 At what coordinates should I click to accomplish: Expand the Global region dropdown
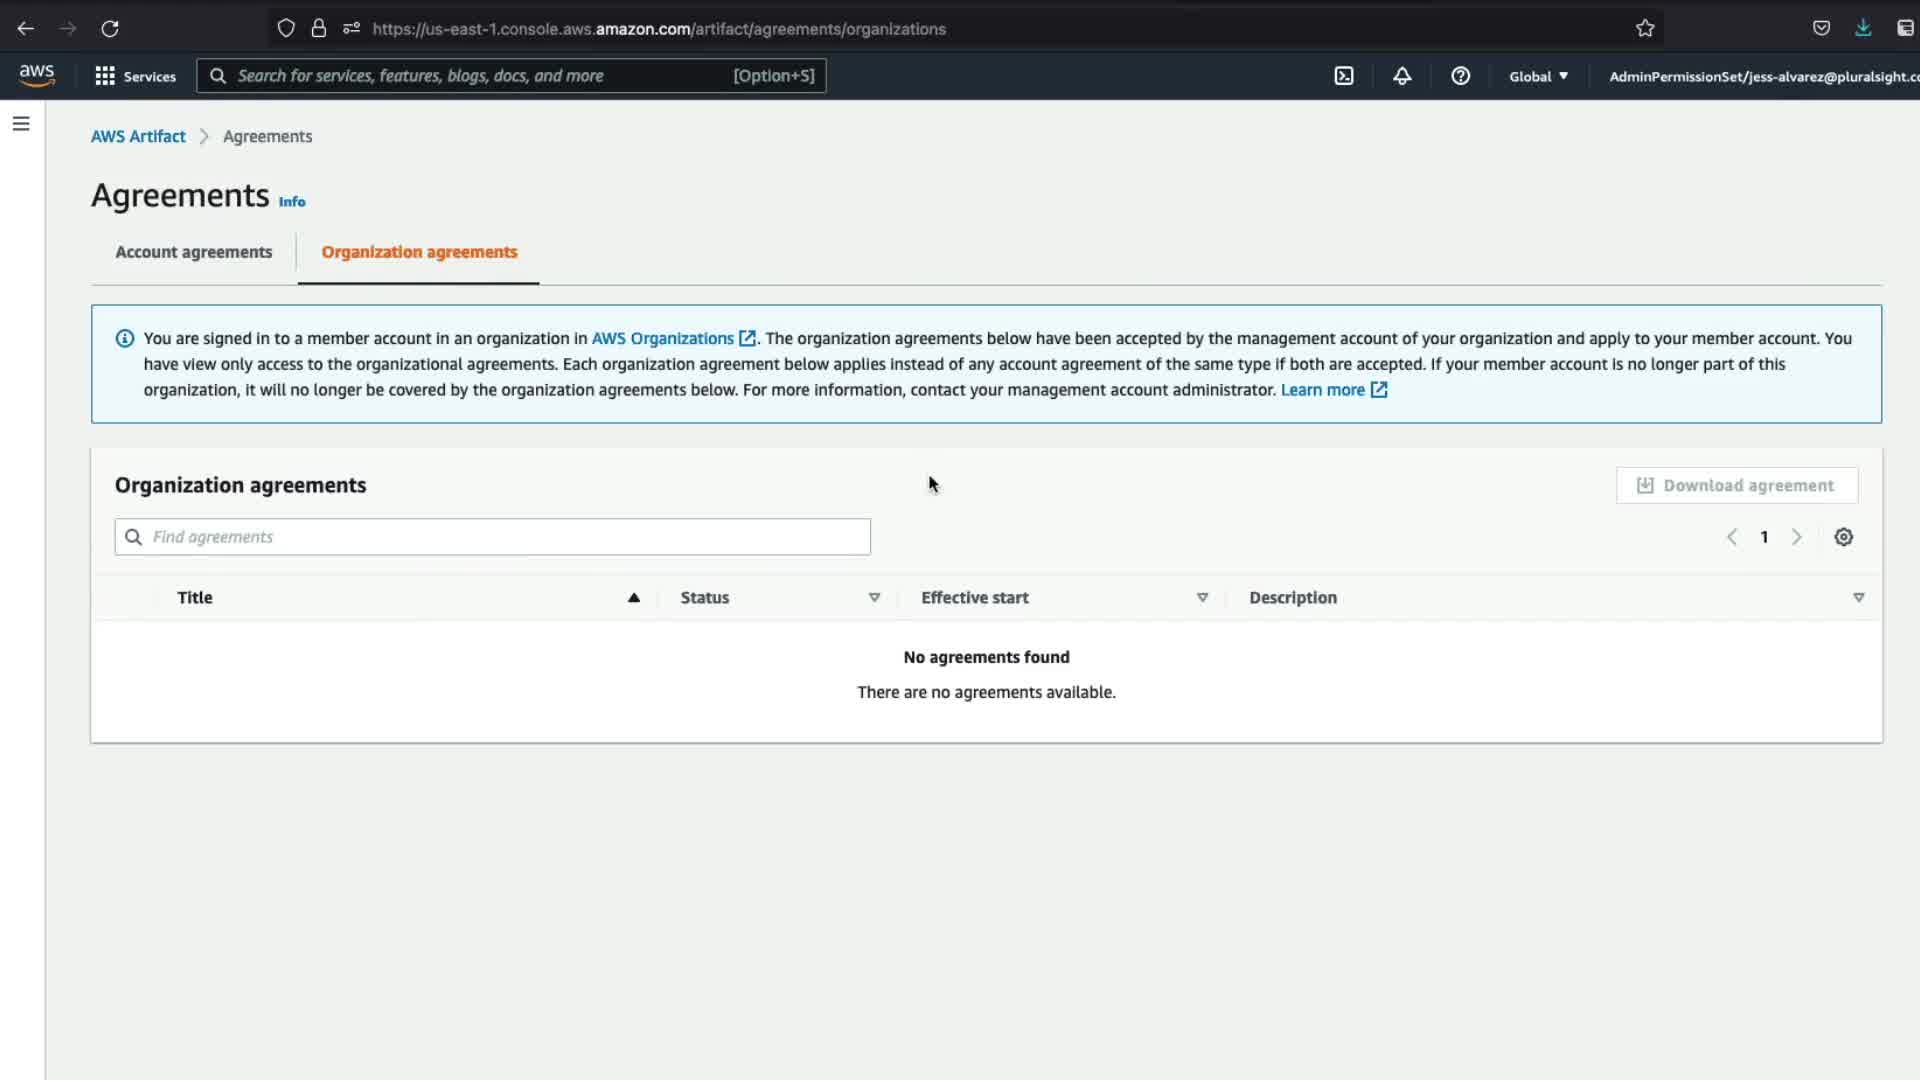pos(1538,76)
